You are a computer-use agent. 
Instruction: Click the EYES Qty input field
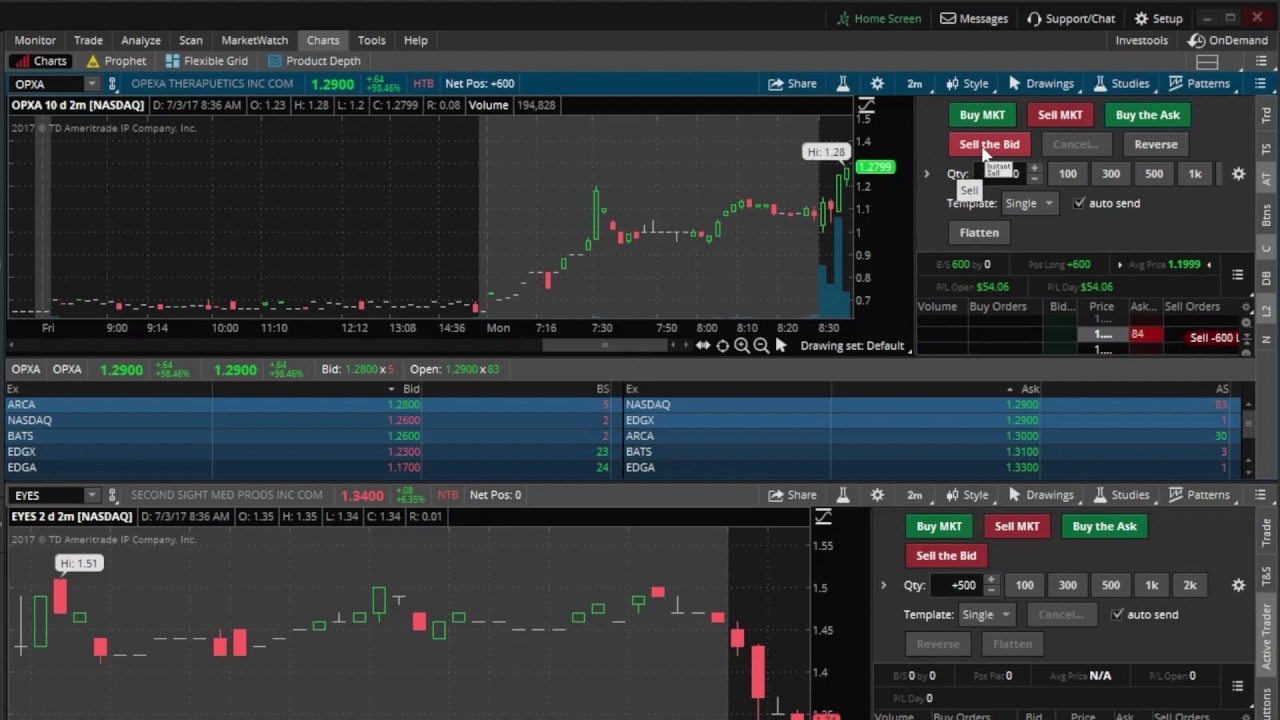[x=958, y=585]
